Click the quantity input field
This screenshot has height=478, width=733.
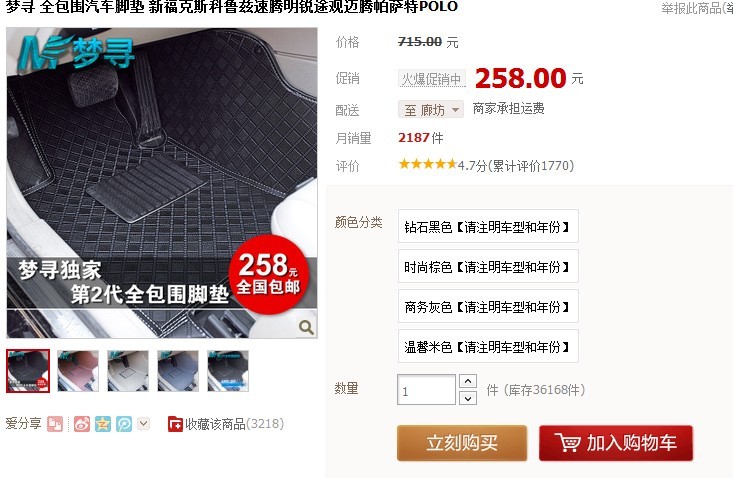(426, 390)
